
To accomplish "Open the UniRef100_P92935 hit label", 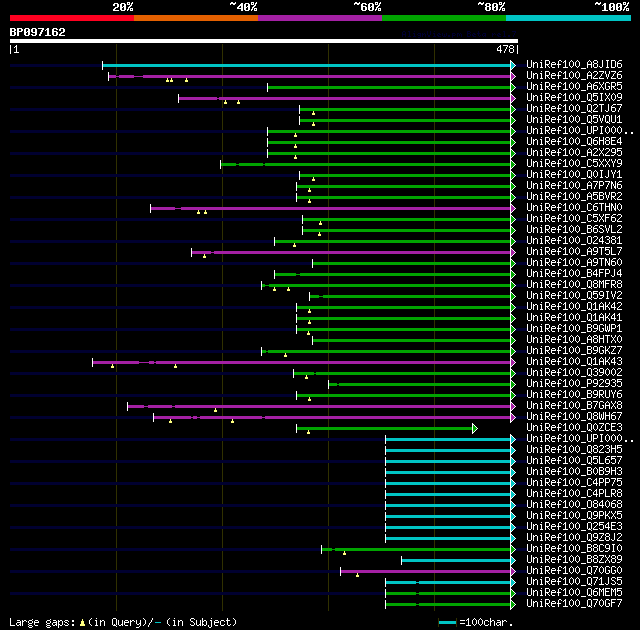I will [574, 384].
